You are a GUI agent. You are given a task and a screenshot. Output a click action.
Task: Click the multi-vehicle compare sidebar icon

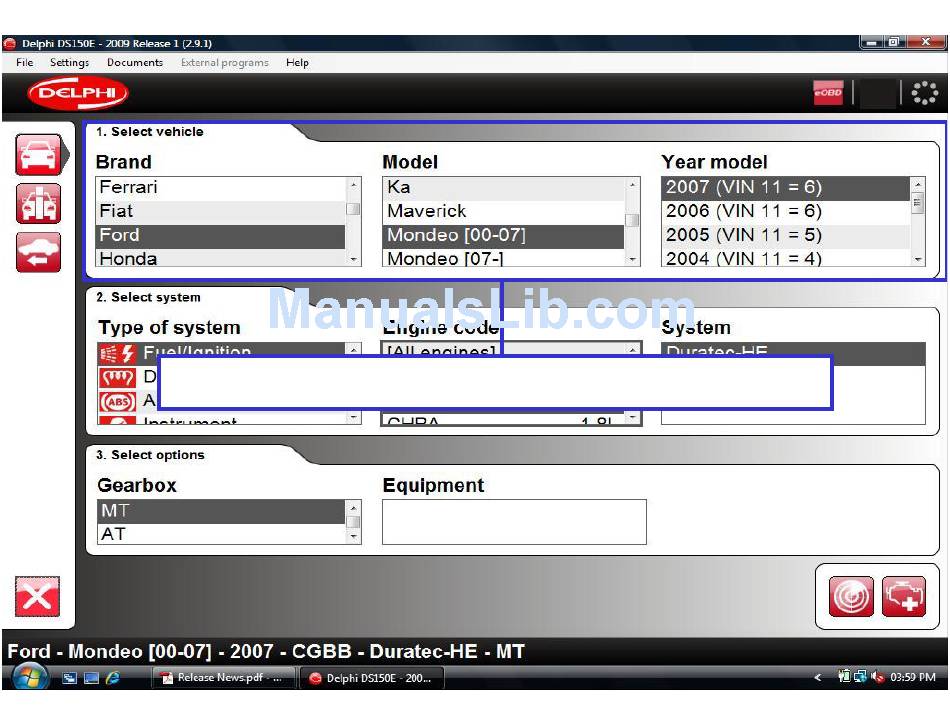(39, 204)
